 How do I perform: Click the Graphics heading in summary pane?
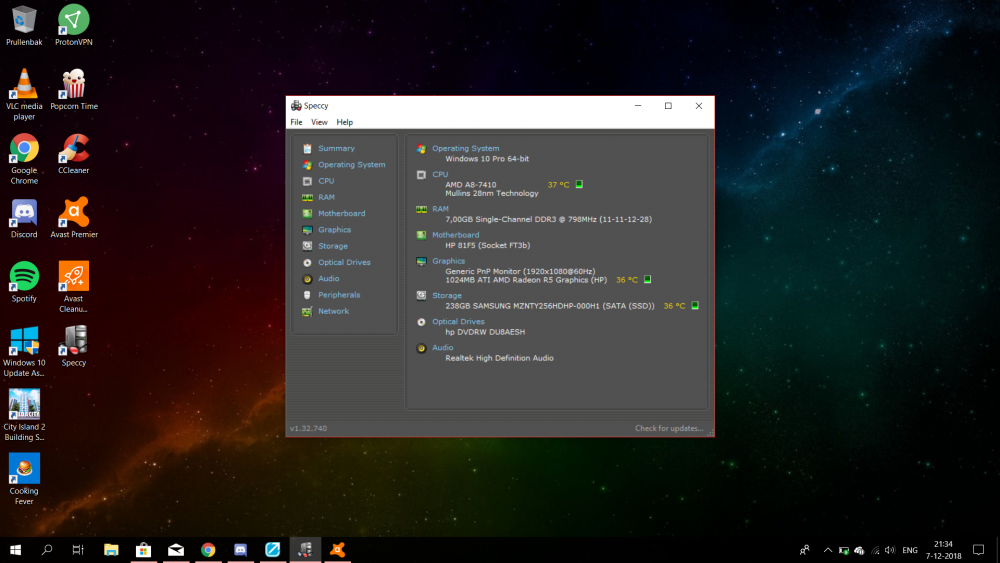coord(448,261)
